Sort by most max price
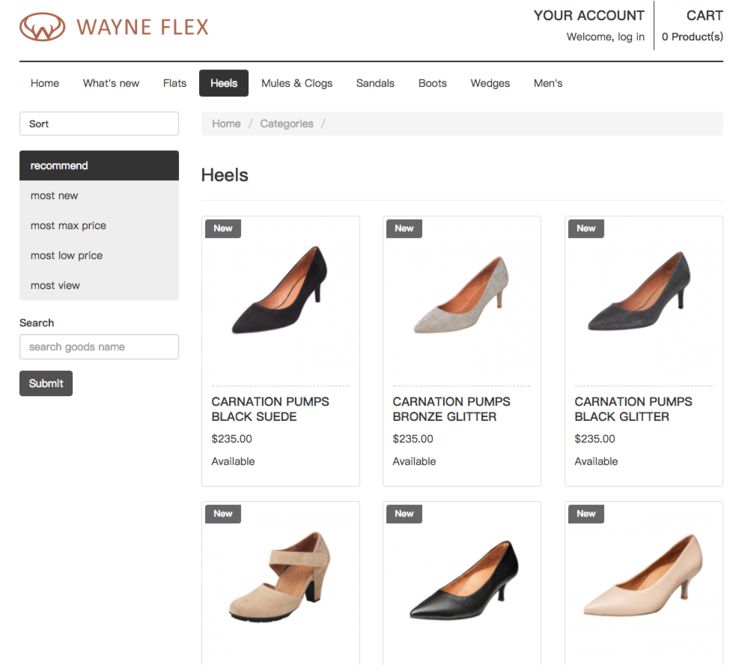This screenshot has width=730, height=665. click(x=68, y=226)
